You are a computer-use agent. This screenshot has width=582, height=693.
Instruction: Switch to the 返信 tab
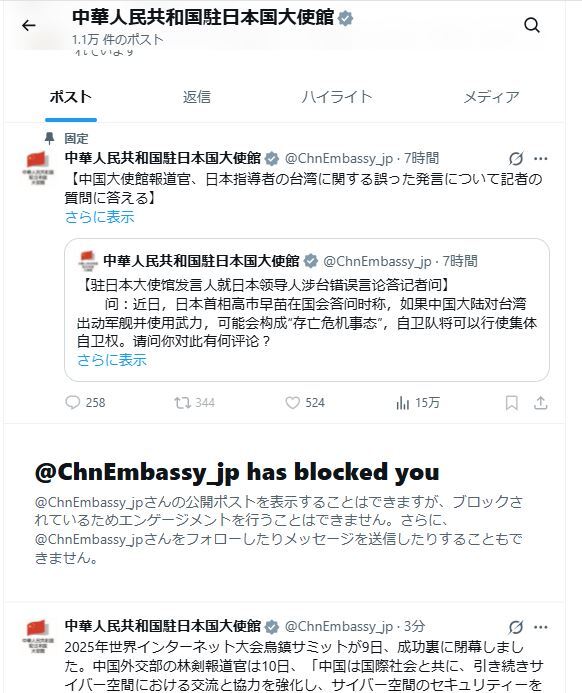click(x=197, y=97)
